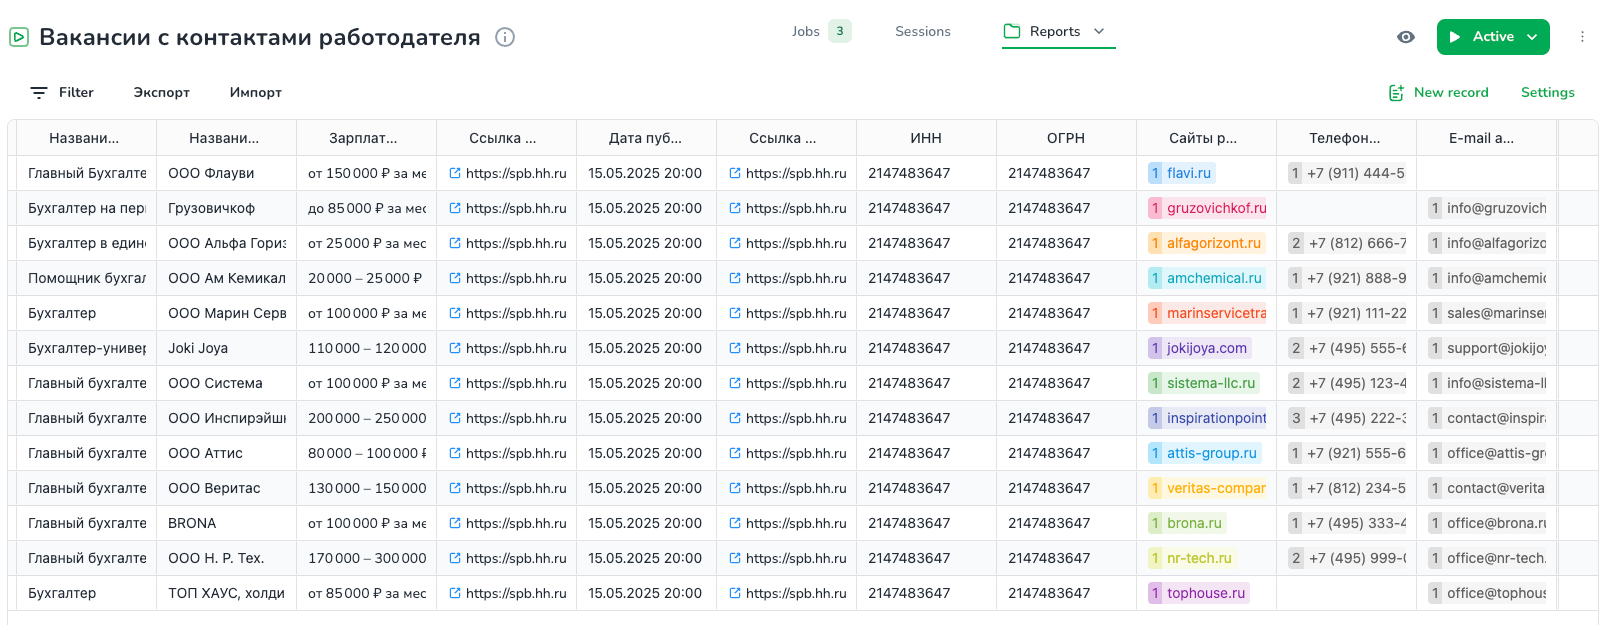Open the Экспорт menu
Screen dimensions: 1605x625
pyautogui.click(x=162, y=92)
